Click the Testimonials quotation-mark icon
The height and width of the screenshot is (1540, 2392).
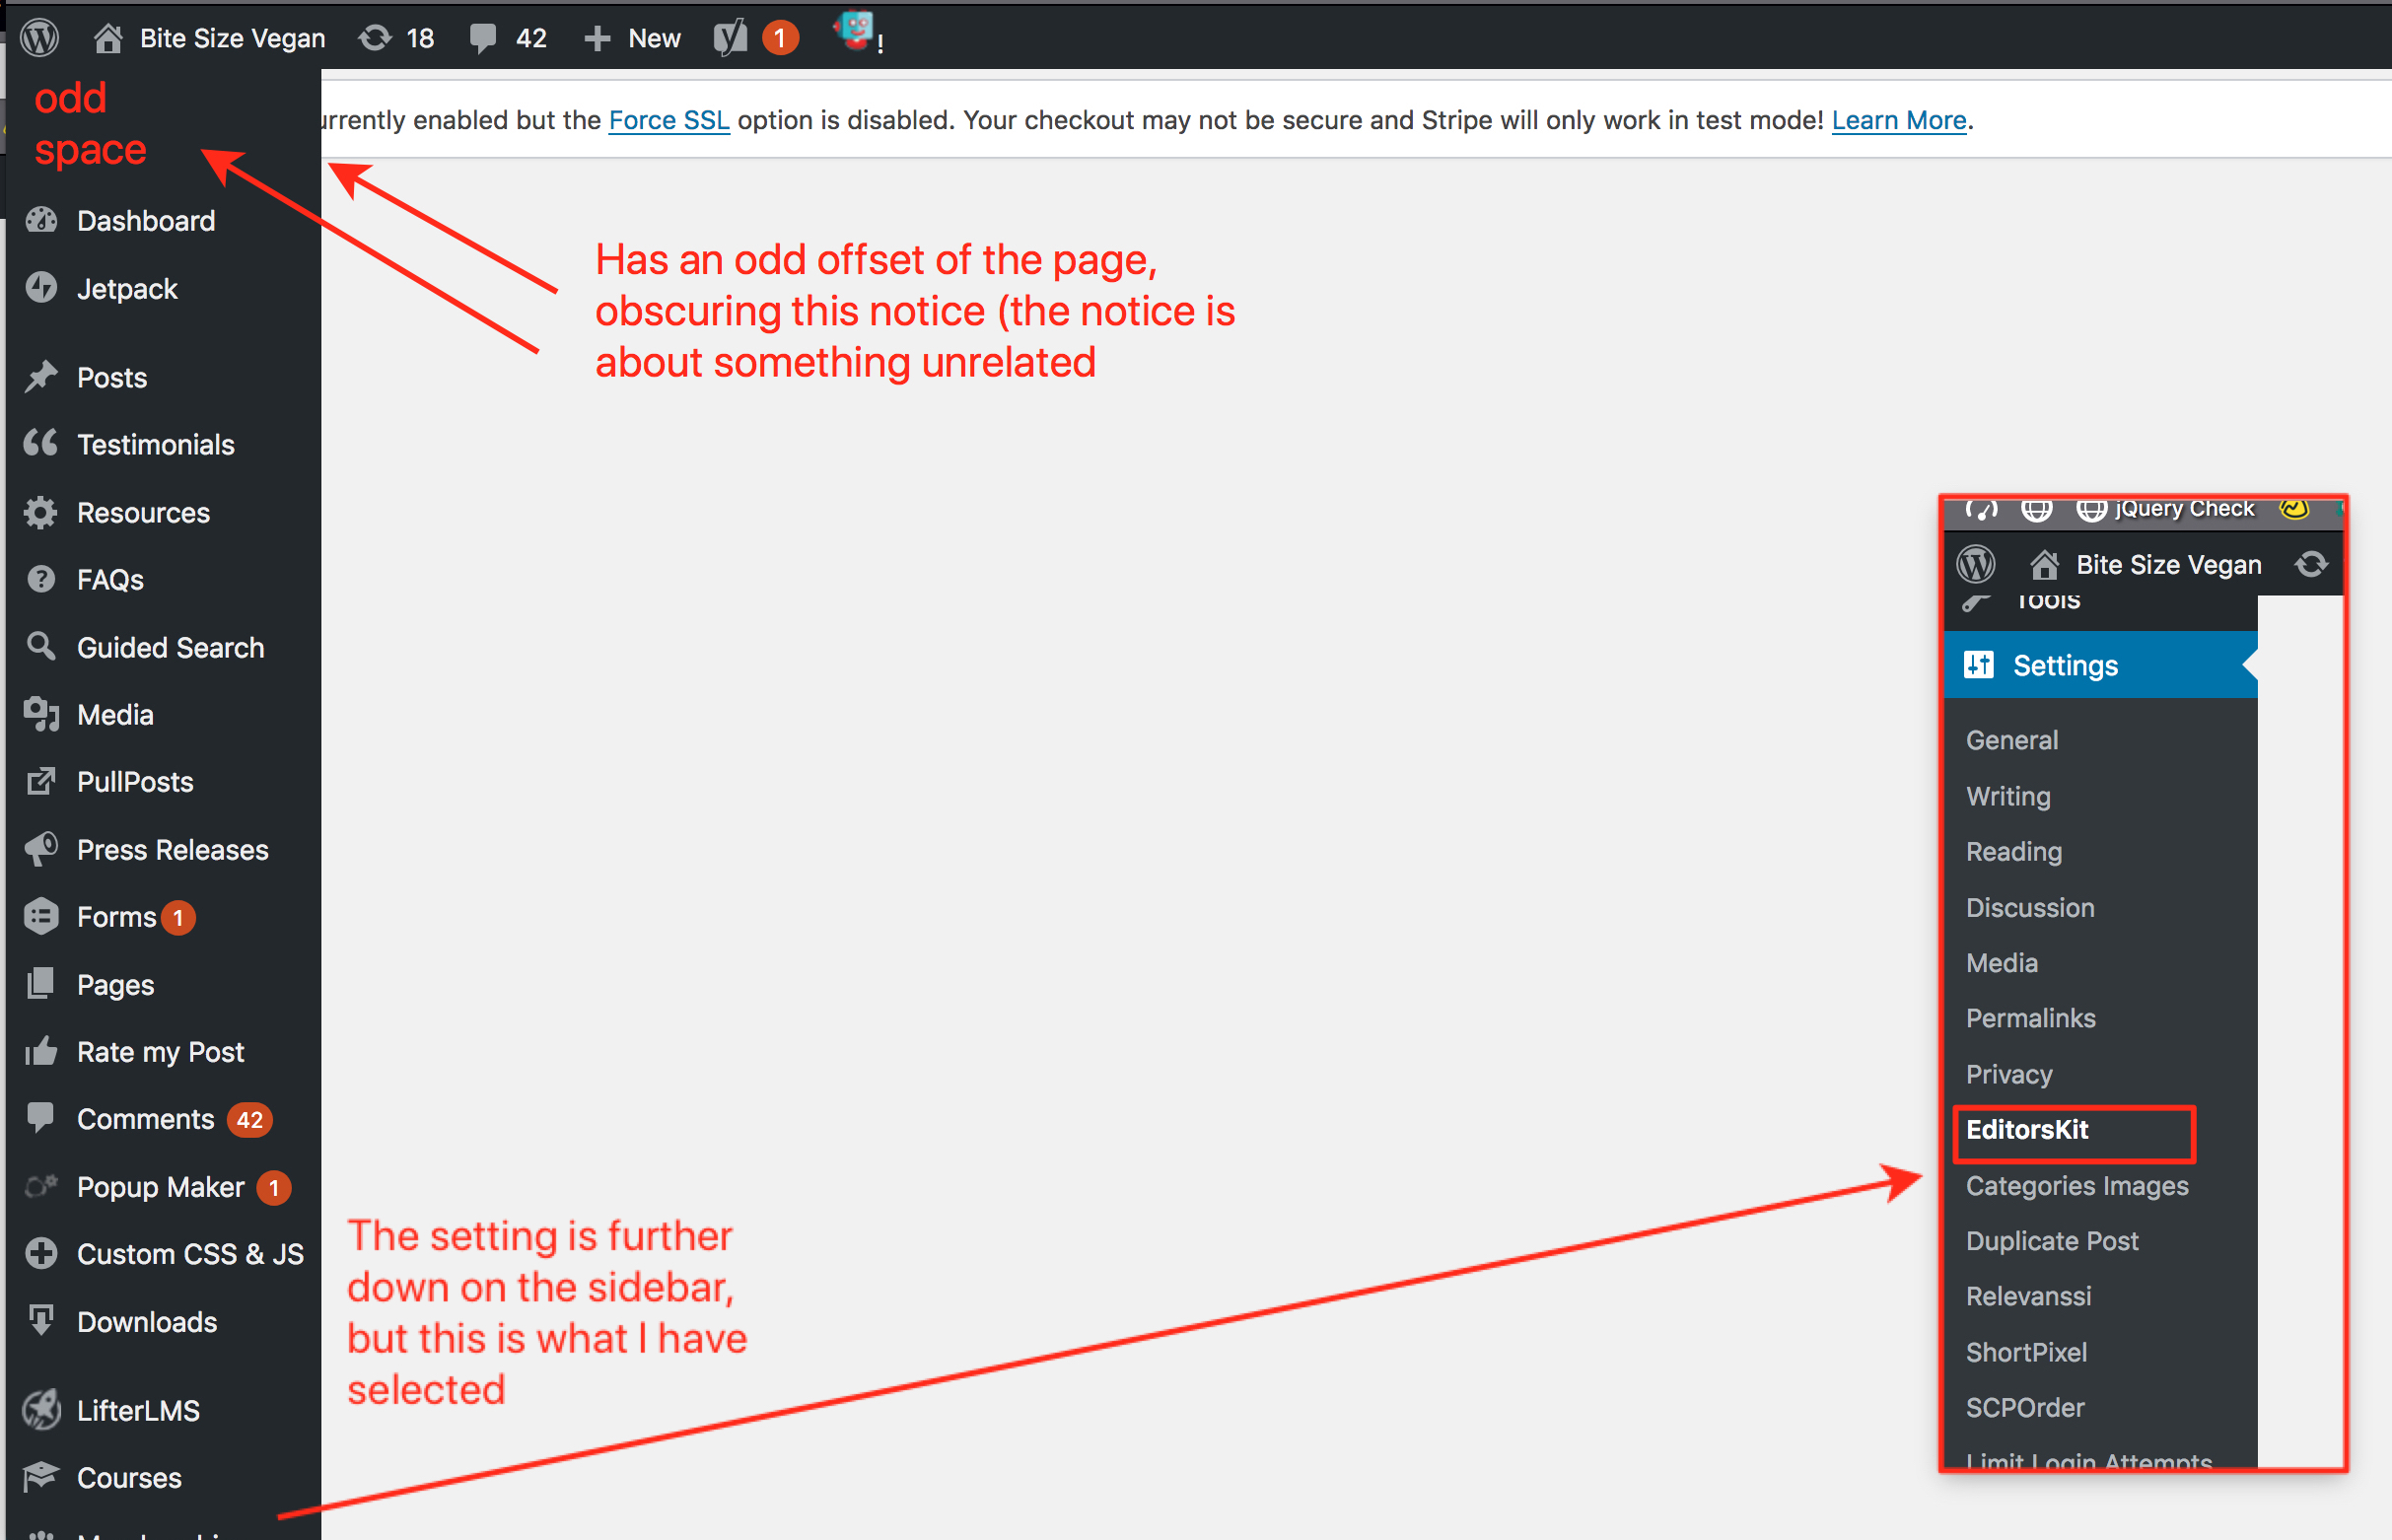tap(41, 443)
